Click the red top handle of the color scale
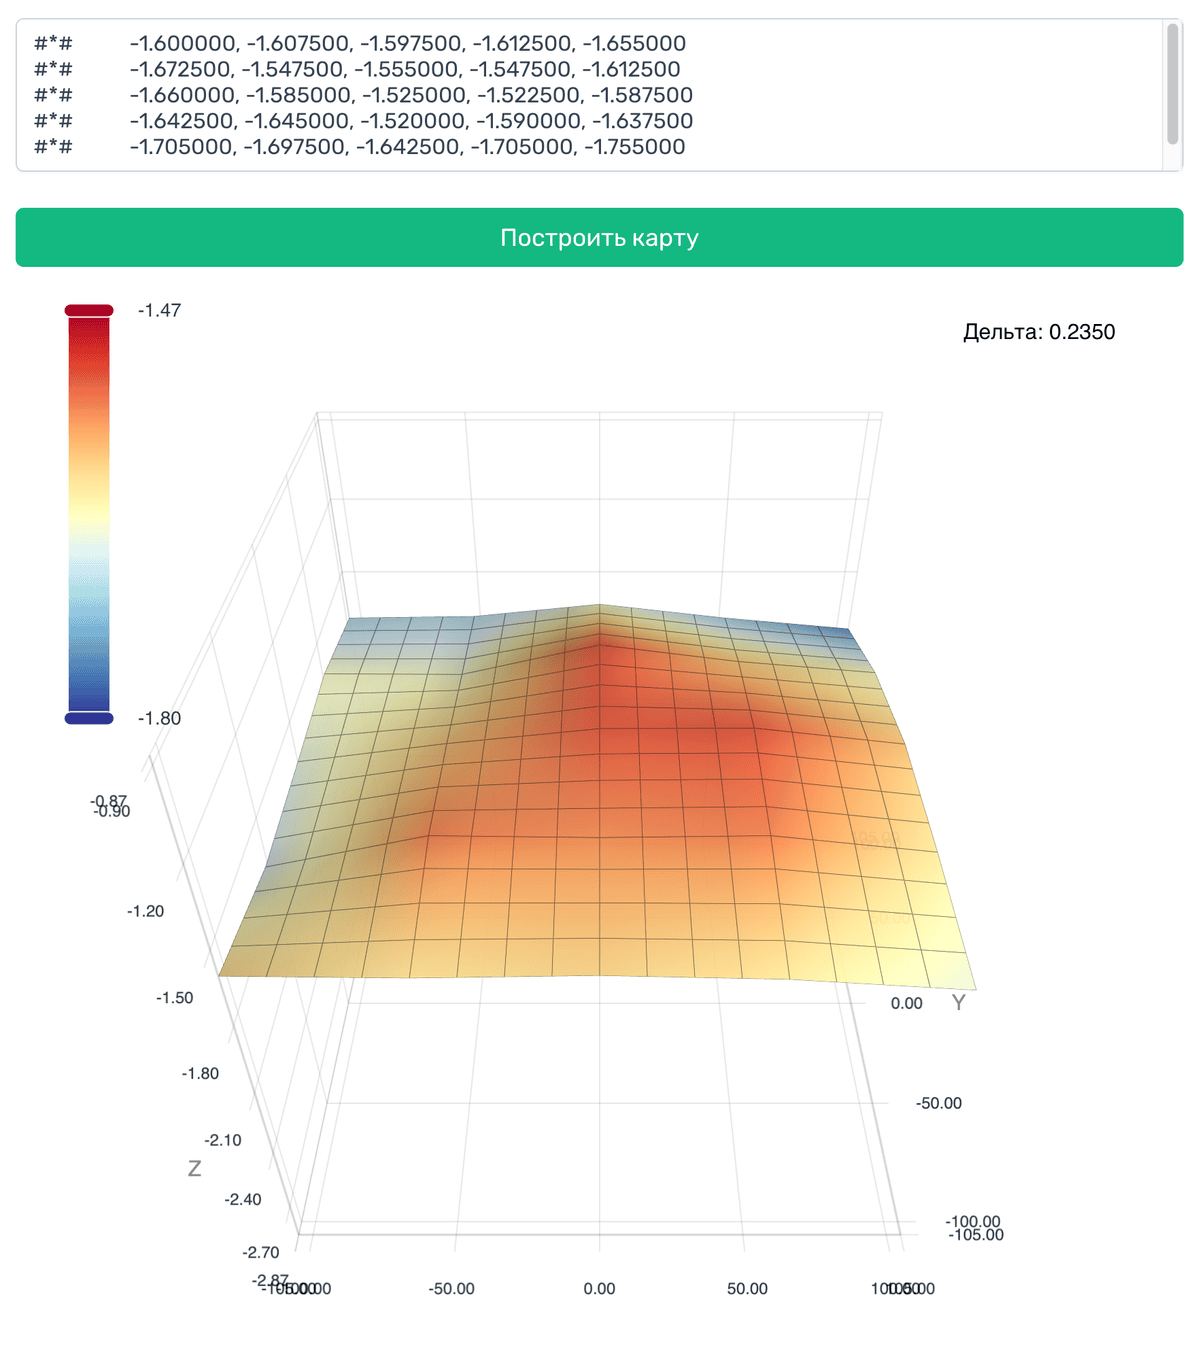Viewport: 1200px width, 1345px height. click(x=89, y=310)
